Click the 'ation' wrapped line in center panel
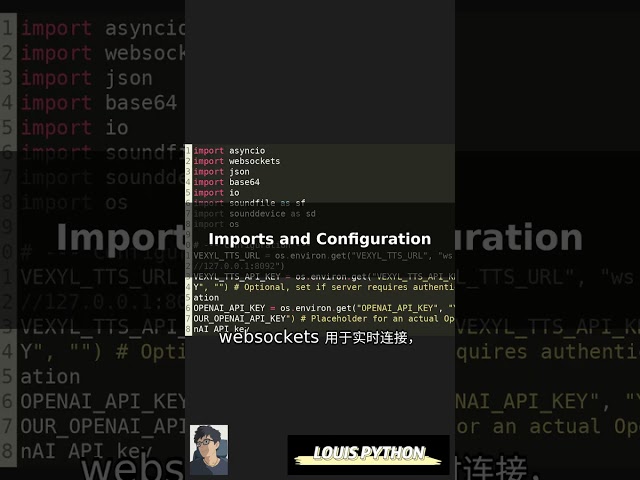The image size is (640, 480). (x=206, y=298)
